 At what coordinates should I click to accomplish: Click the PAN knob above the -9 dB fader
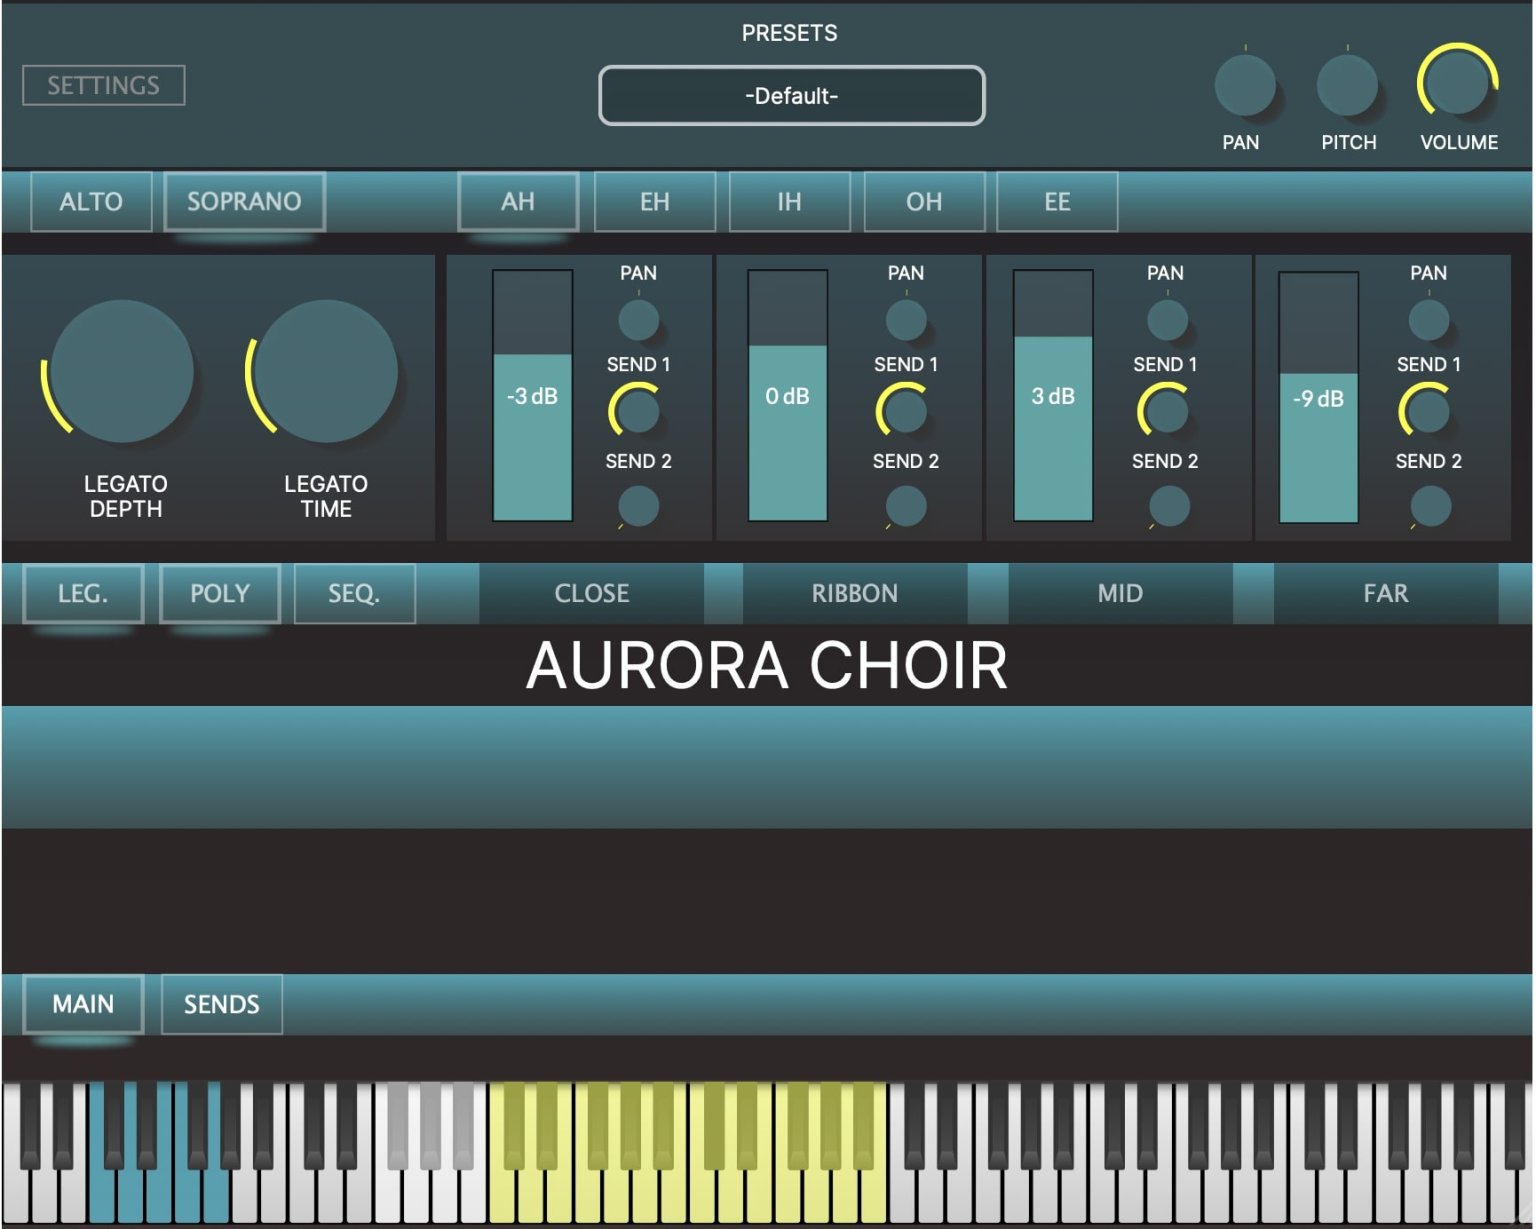pyautogui.click(x=1428, y=318)
